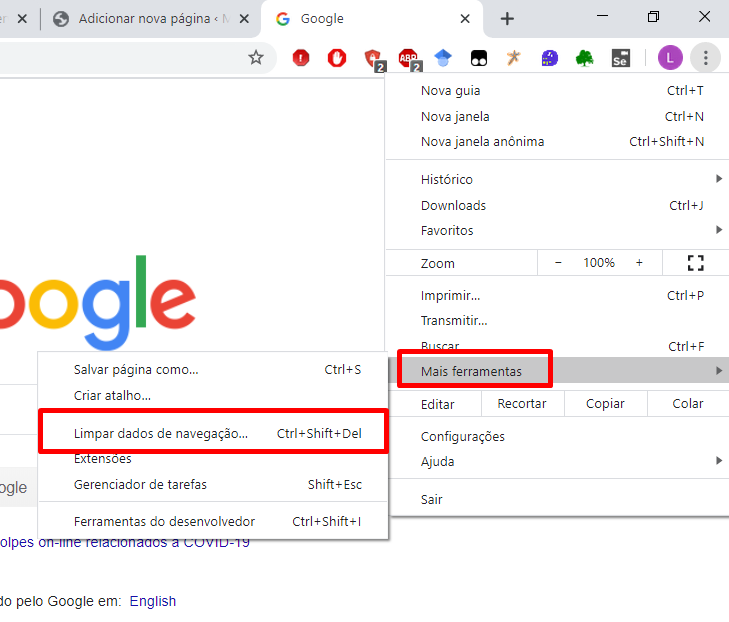
Task: Restore down the Chrome window
Action: point(653,17)
